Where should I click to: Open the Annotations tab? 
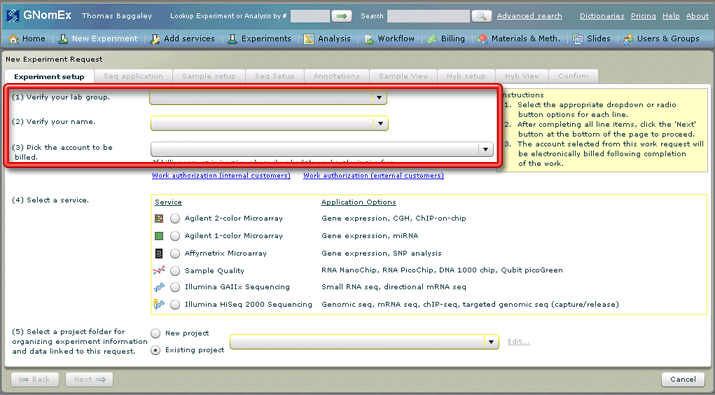(x=337, y=76)
